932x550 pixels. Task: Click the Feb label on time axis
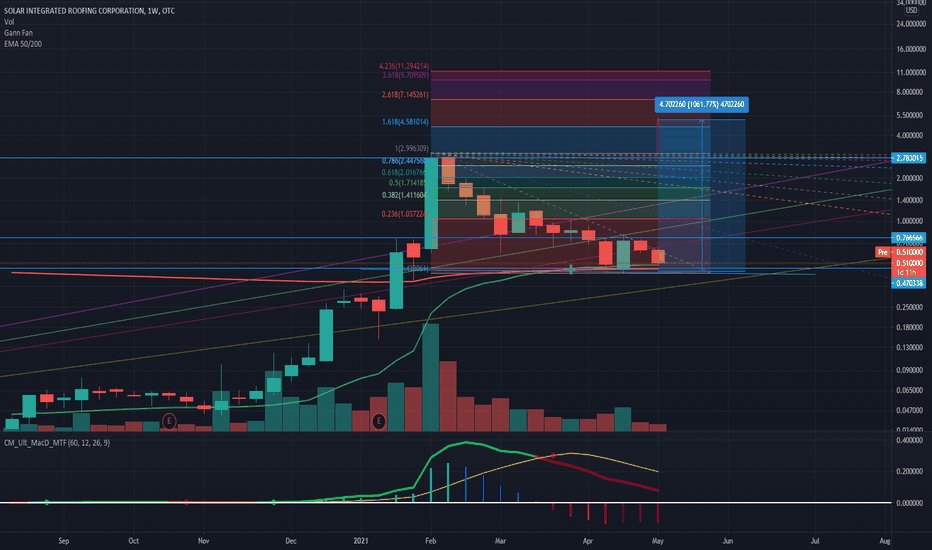pyautogui.click(x=430, y=541)
